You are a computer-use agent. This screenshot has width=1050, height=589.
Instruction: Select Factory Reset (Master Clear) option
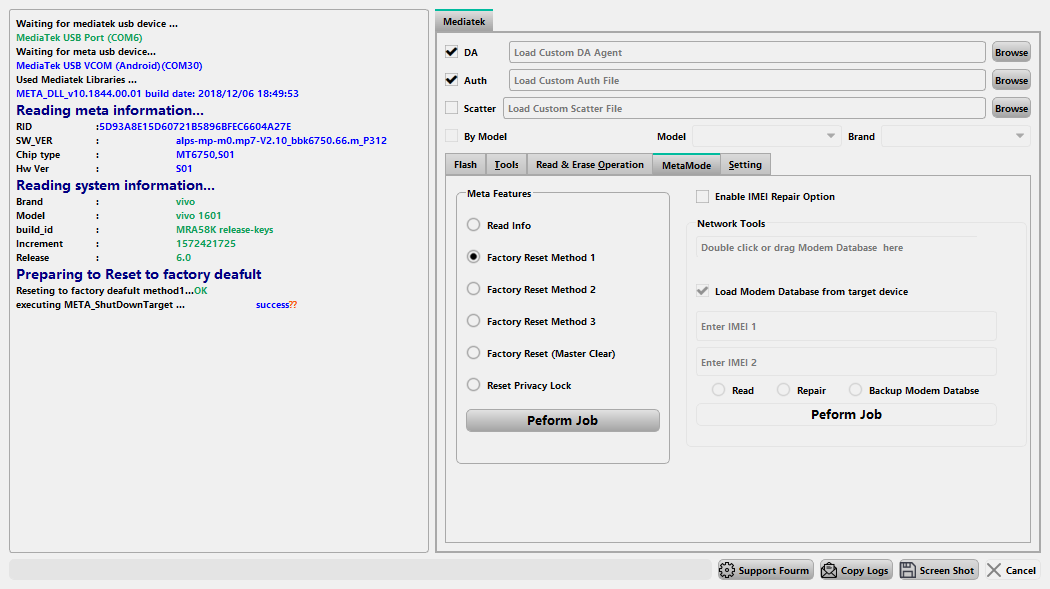(x=473, y=353)
